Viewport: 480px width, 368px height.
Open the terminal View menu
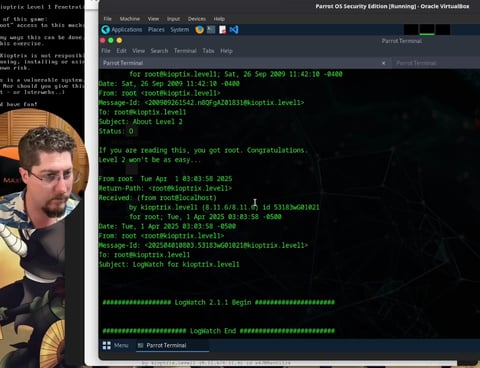138,51
